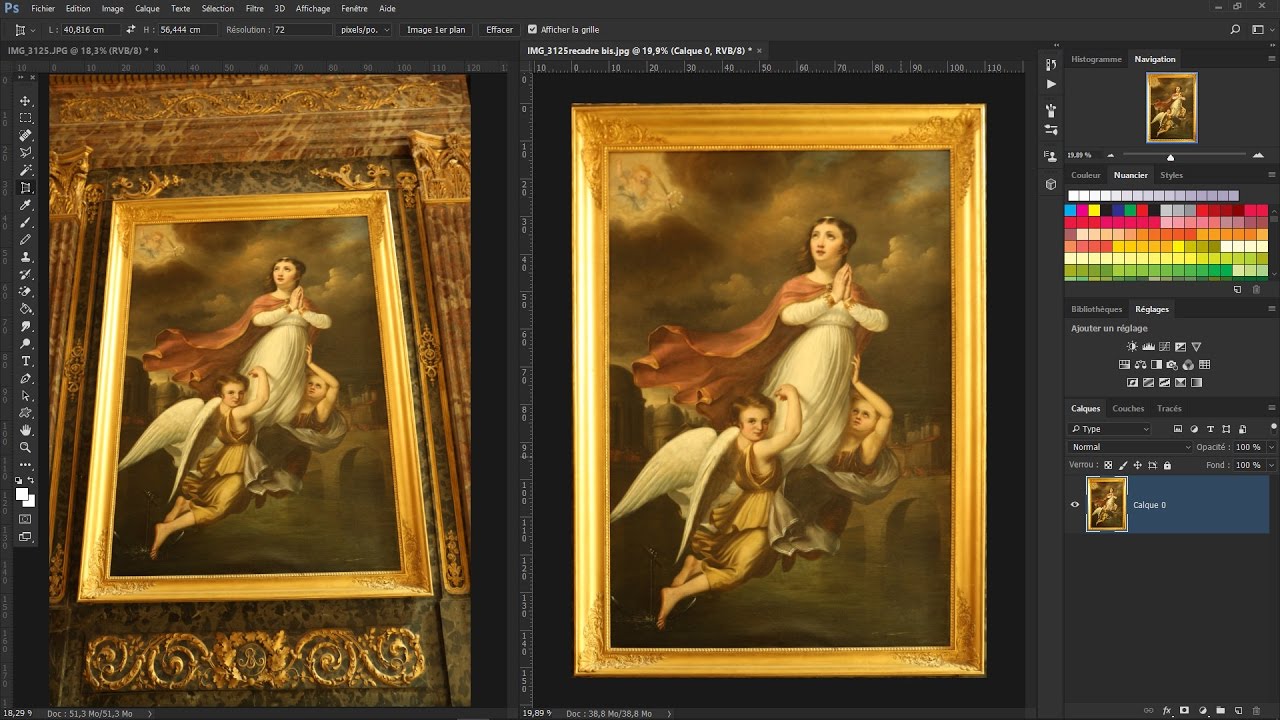Open the Navigation panel menu
The height and width of the screenshot is (720, 1280).
coord(1272,59)
